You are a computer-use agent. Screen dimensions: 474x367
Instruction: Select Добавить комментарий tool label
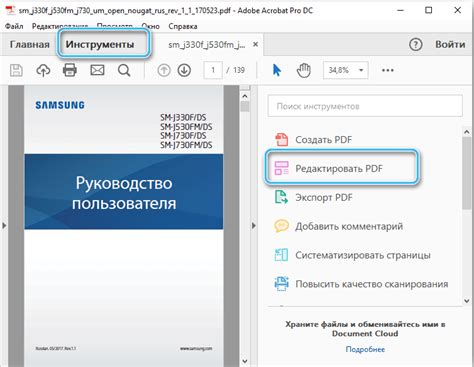tap(349, 226)
